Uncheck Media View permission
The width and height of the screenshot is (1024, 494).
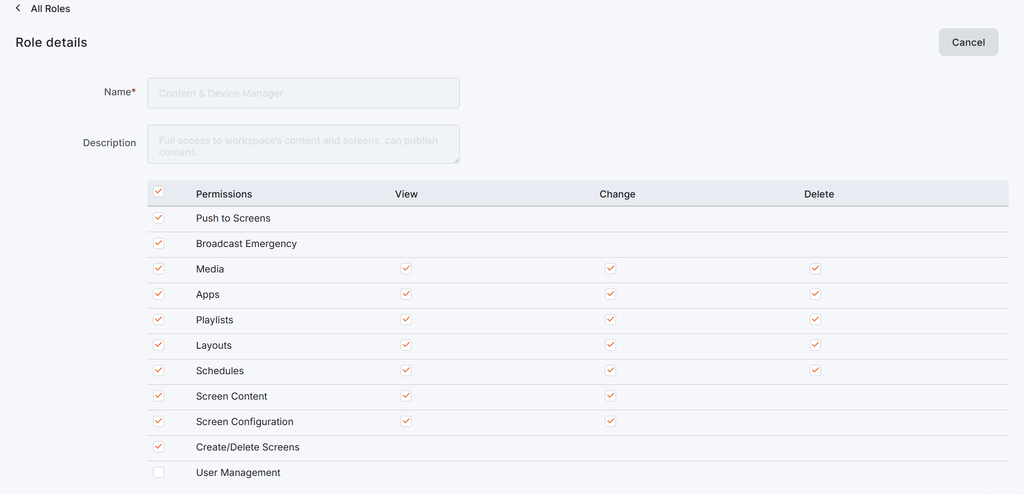[x=406, y=269]
